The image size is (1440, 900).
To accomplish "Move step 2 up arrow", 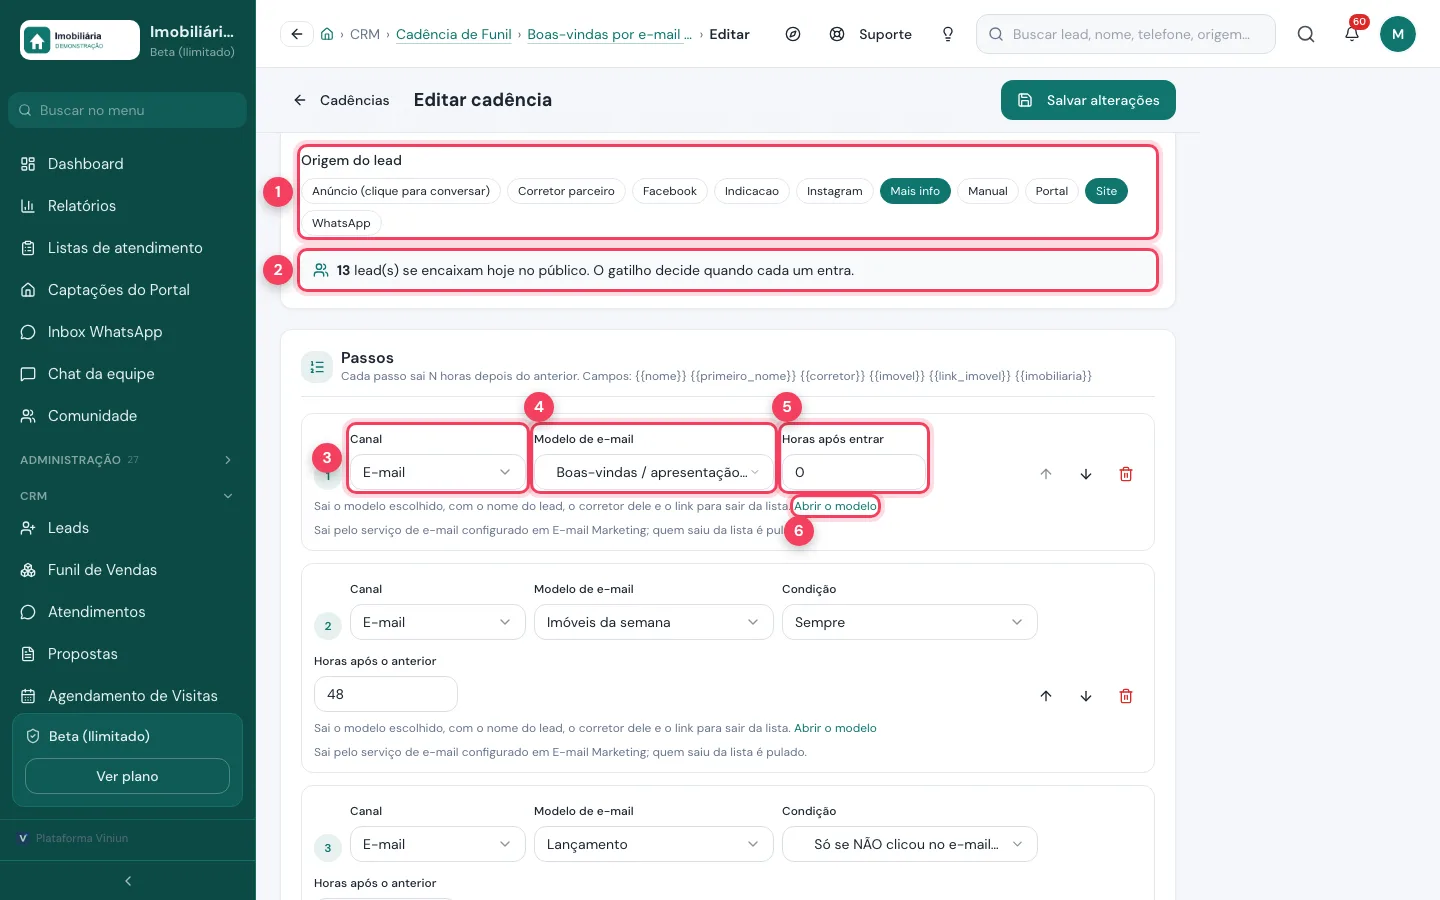I will click(x=1046, y=696).
